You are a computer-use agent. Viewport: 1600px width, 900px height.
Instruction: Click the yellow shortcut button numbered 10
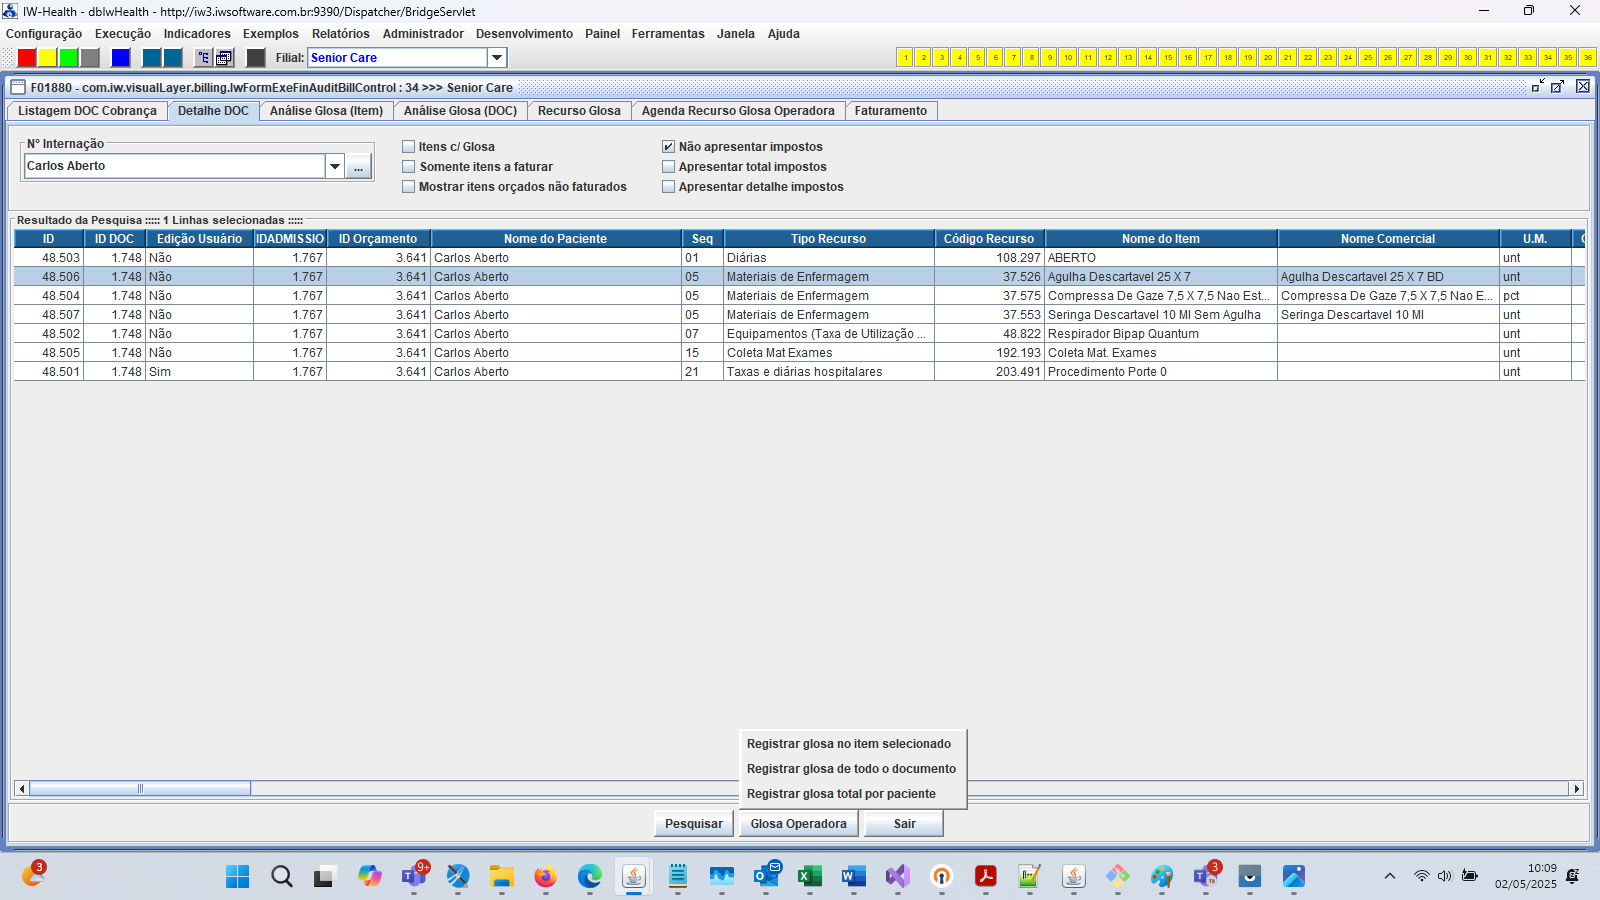pyautogui.click(x=1067, y=58)
